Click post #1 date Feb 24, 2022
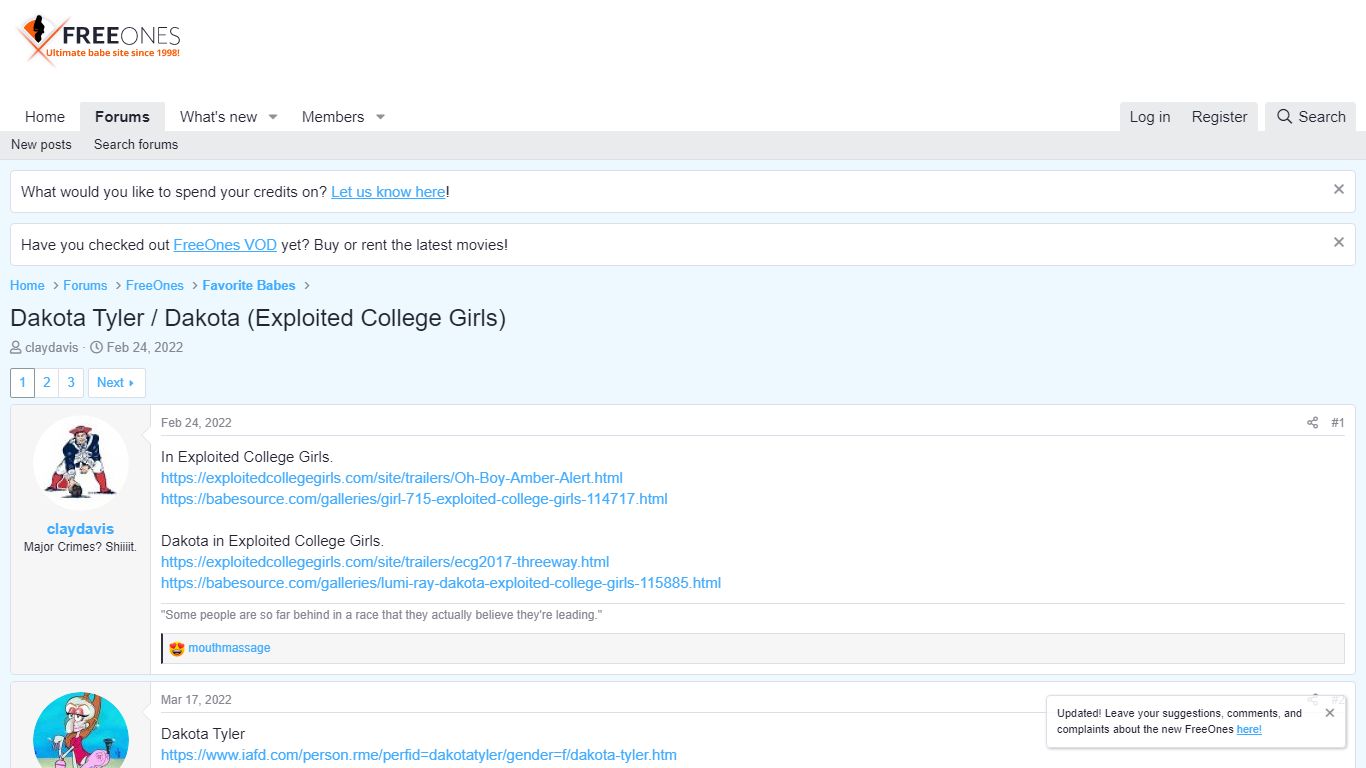 pos(196,423)
